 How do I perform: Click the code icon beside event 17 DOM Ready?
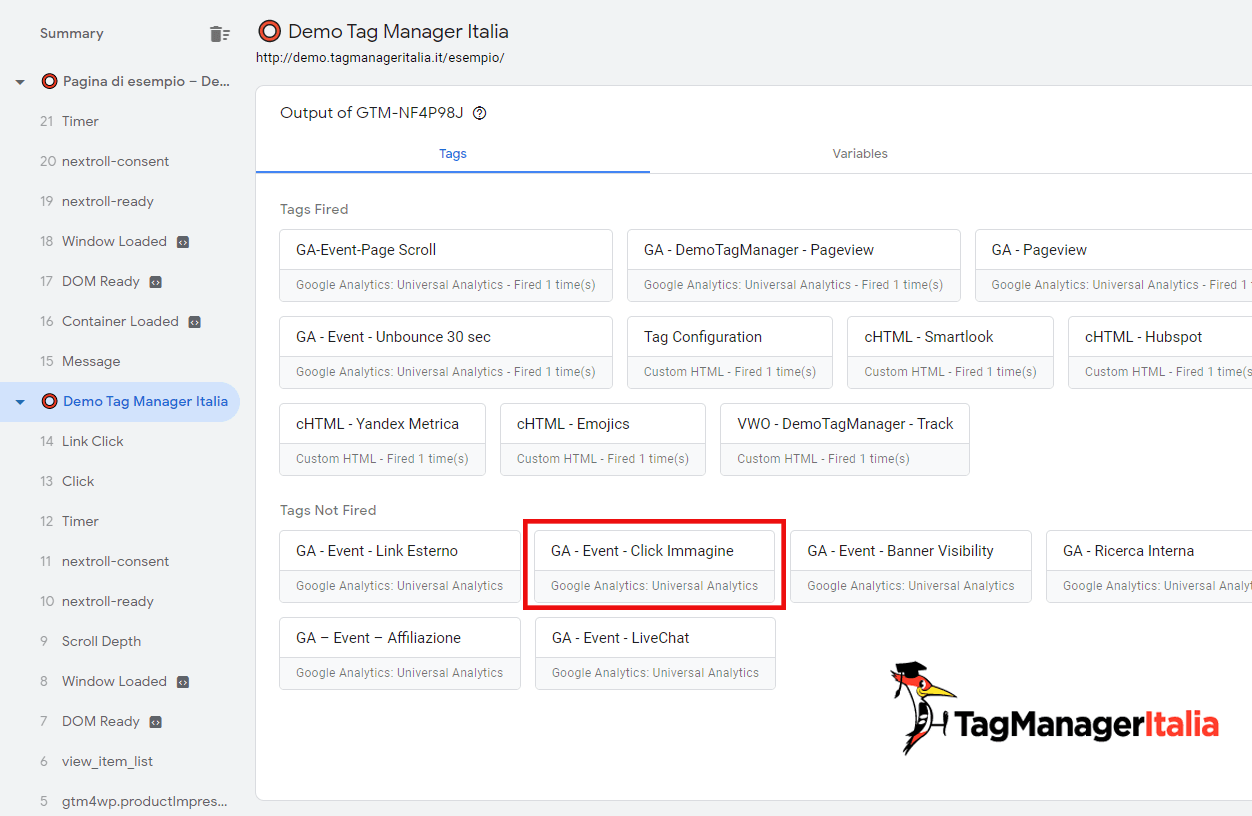tap(156, 282)
